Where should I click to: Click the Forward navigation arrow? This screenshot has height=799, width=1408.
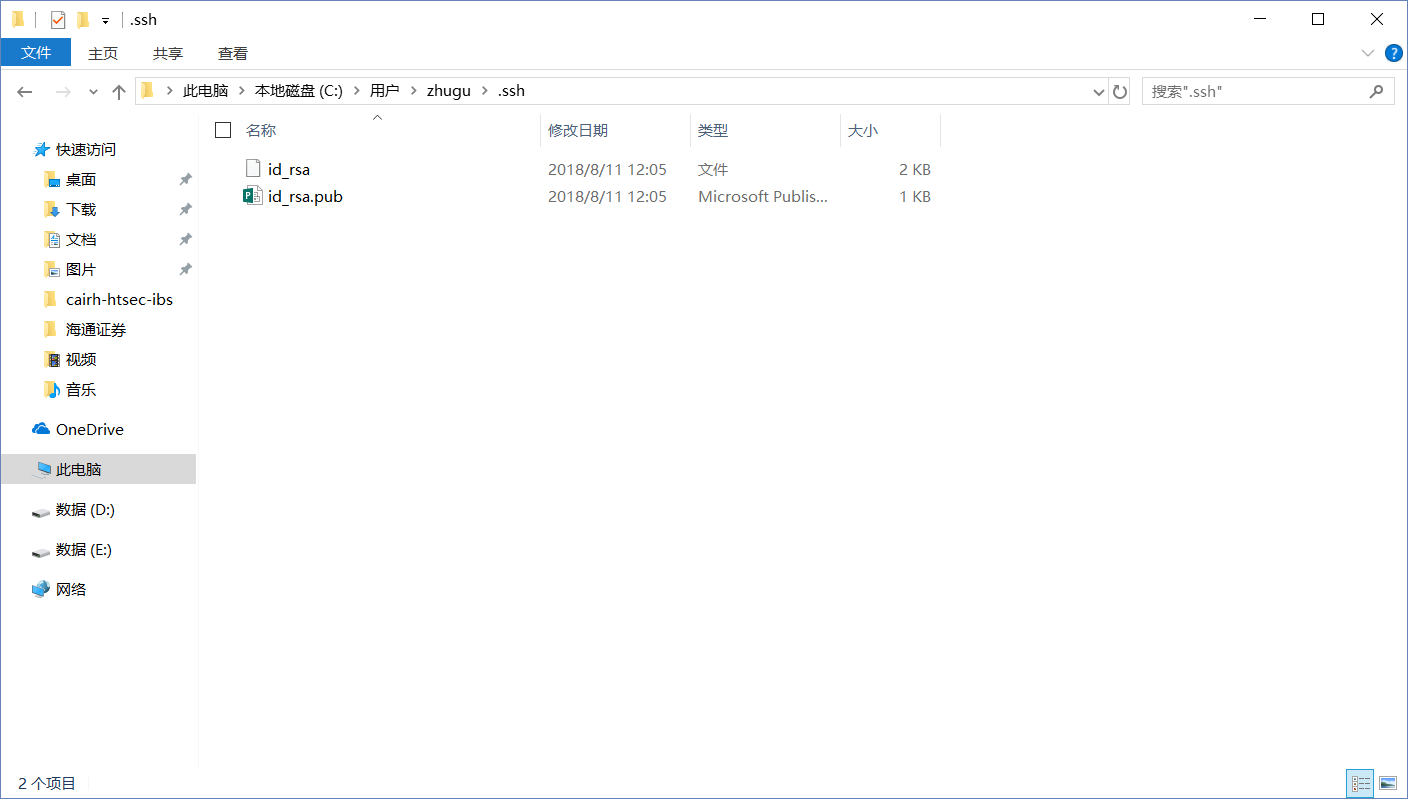click(63, 91)
